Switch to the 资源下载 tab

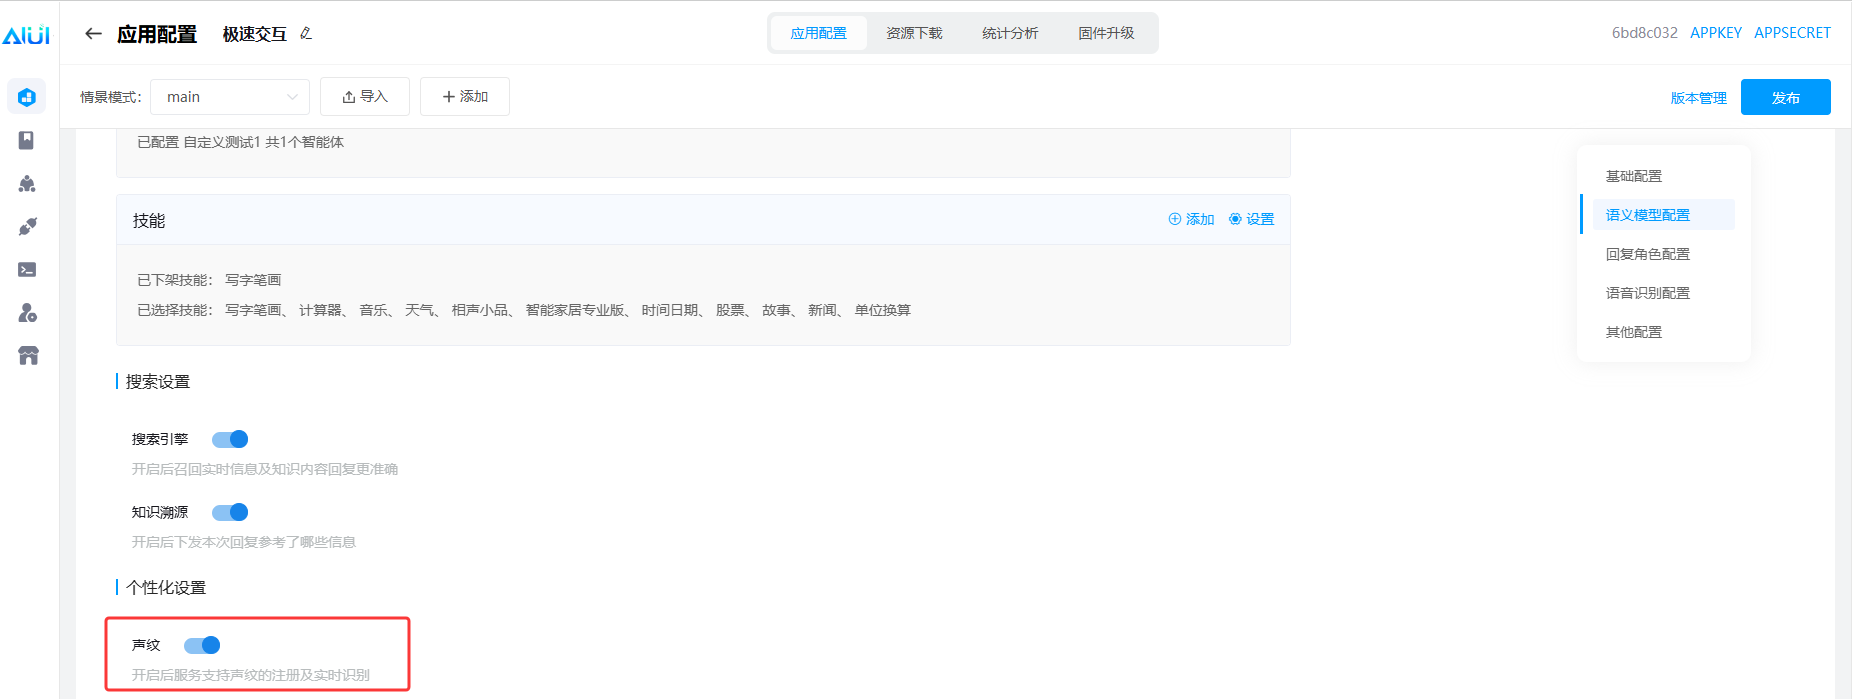pos(914,33)
